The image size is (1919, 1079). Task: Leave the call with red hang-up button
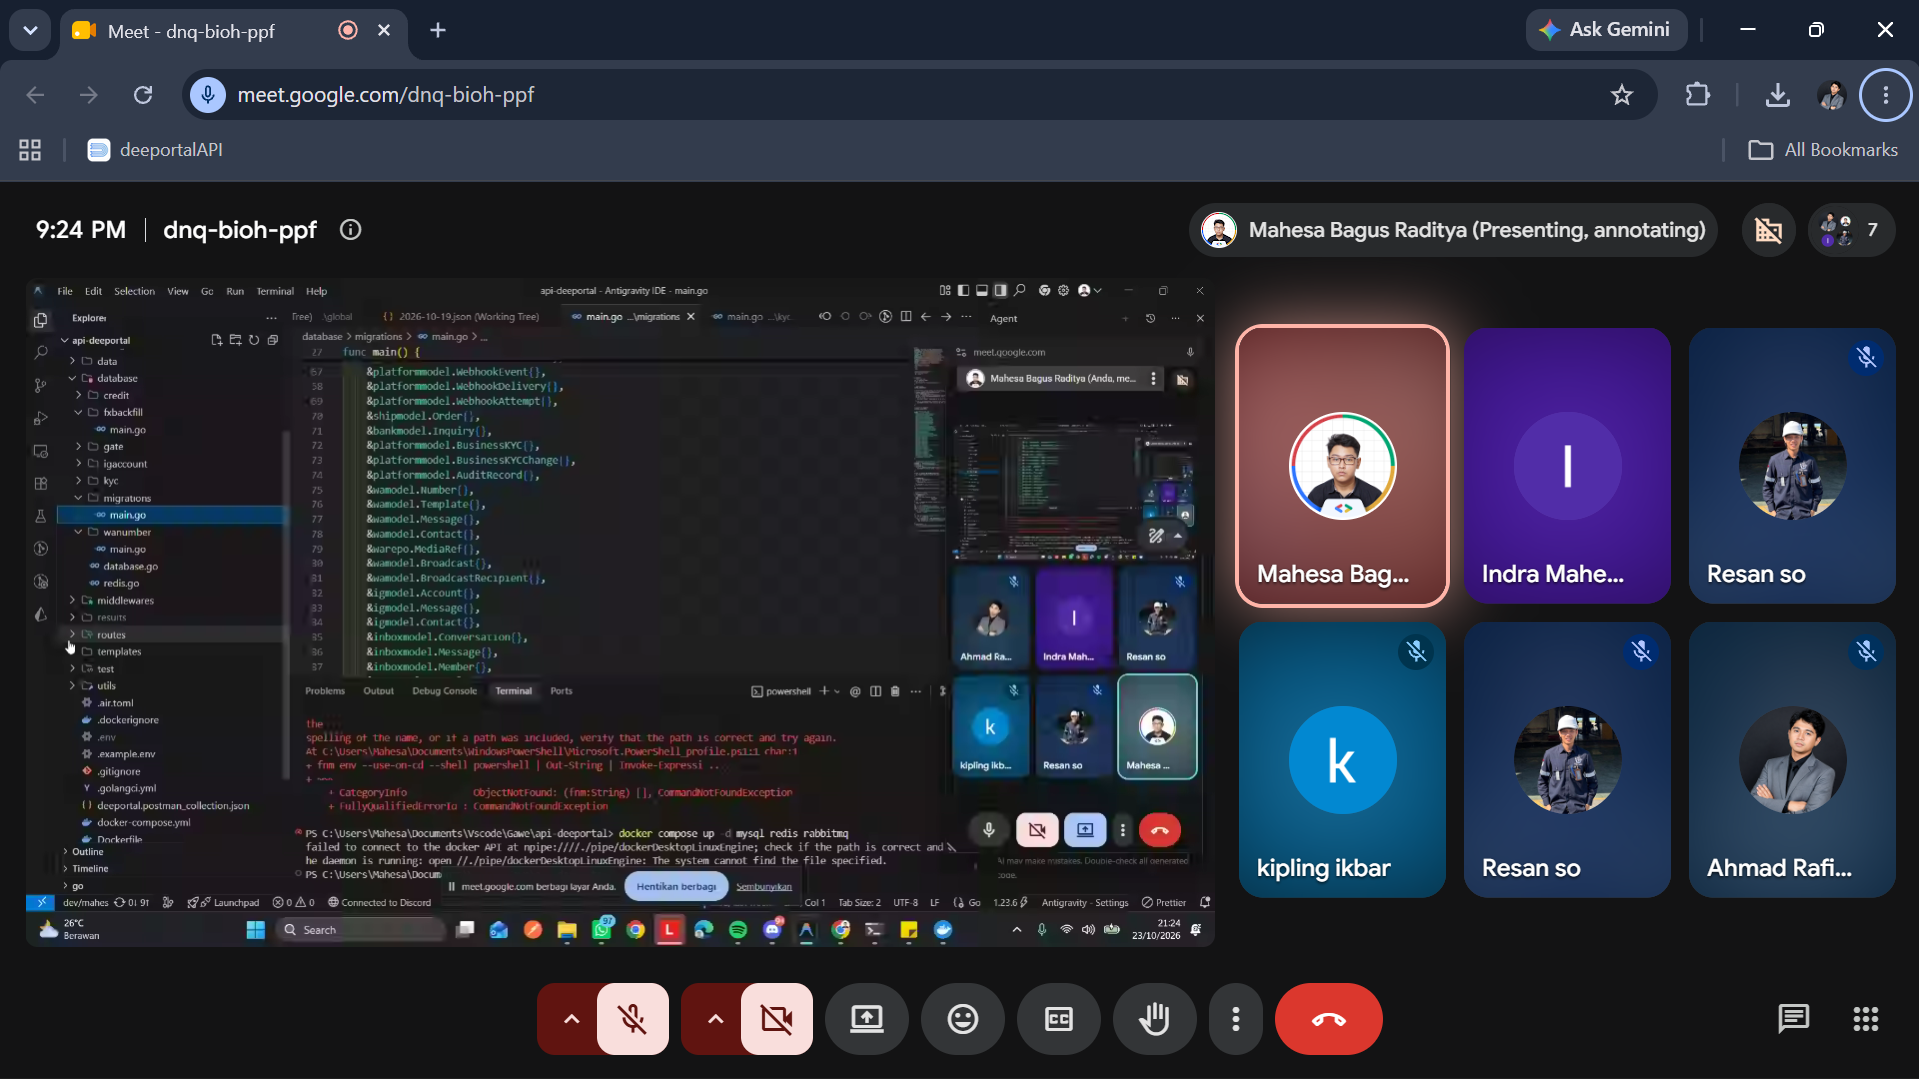click(x=1328, y=1019)
